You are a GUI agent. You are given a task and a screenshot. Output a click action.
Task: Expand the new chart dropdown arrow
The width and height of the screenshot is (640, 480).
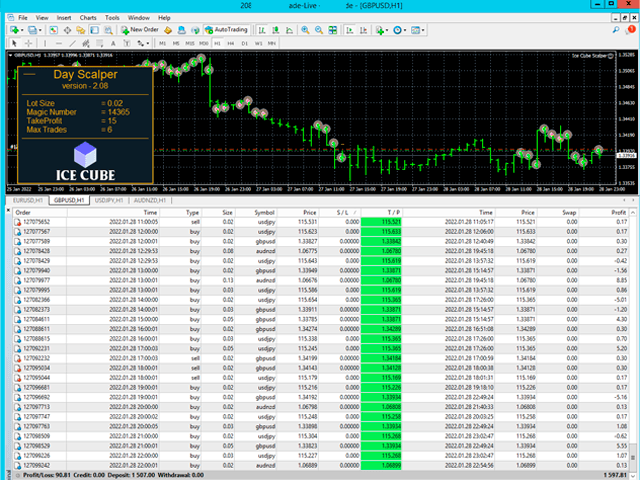click(x=22, y=30)
